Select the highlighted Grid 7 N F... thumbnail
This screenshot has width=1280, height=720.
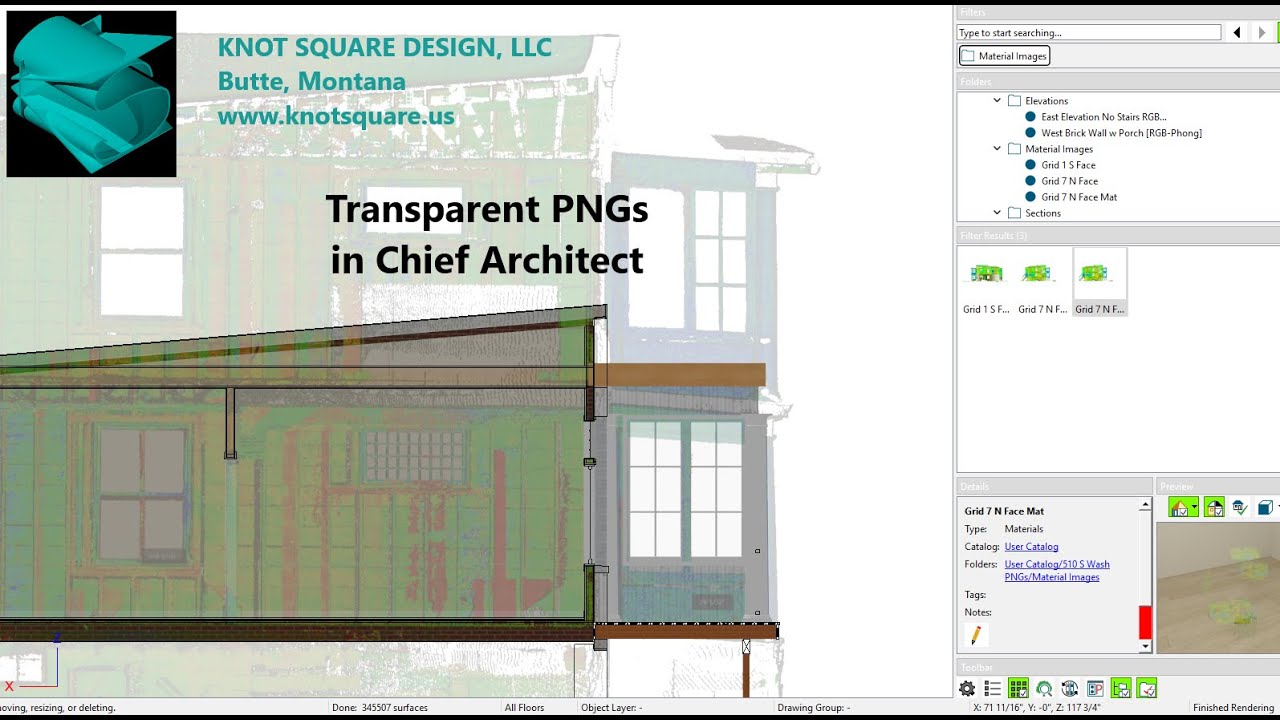[1099, 283]
